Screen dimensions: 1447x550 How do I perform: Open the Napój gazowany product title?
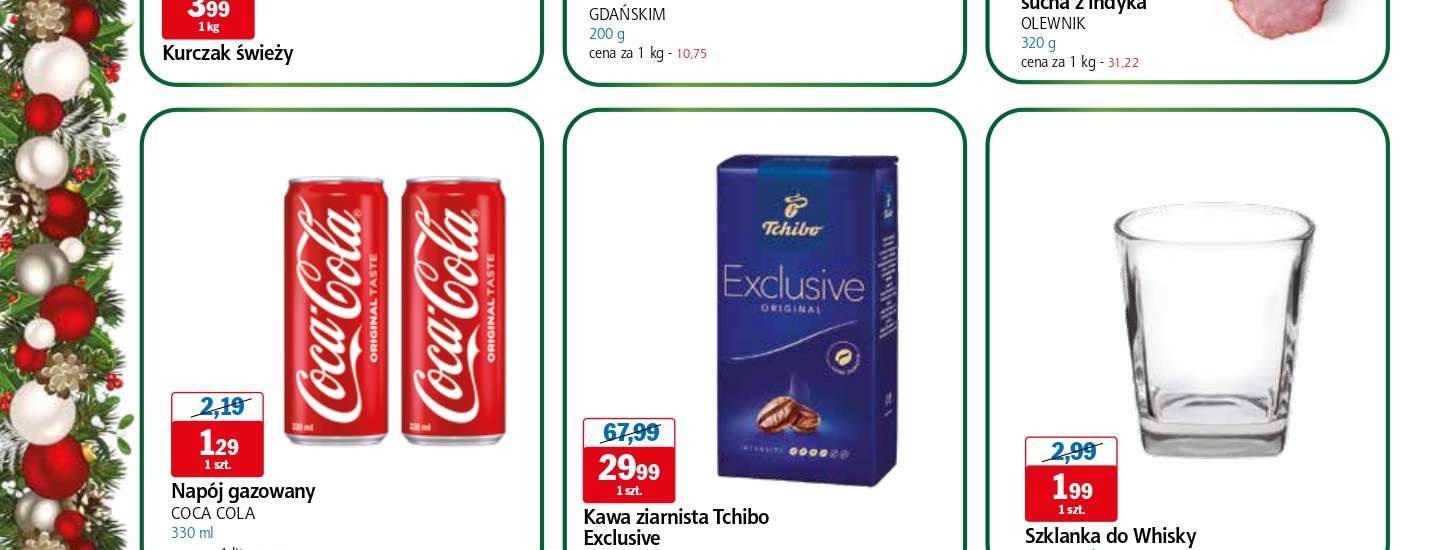(x=243, y=491)
